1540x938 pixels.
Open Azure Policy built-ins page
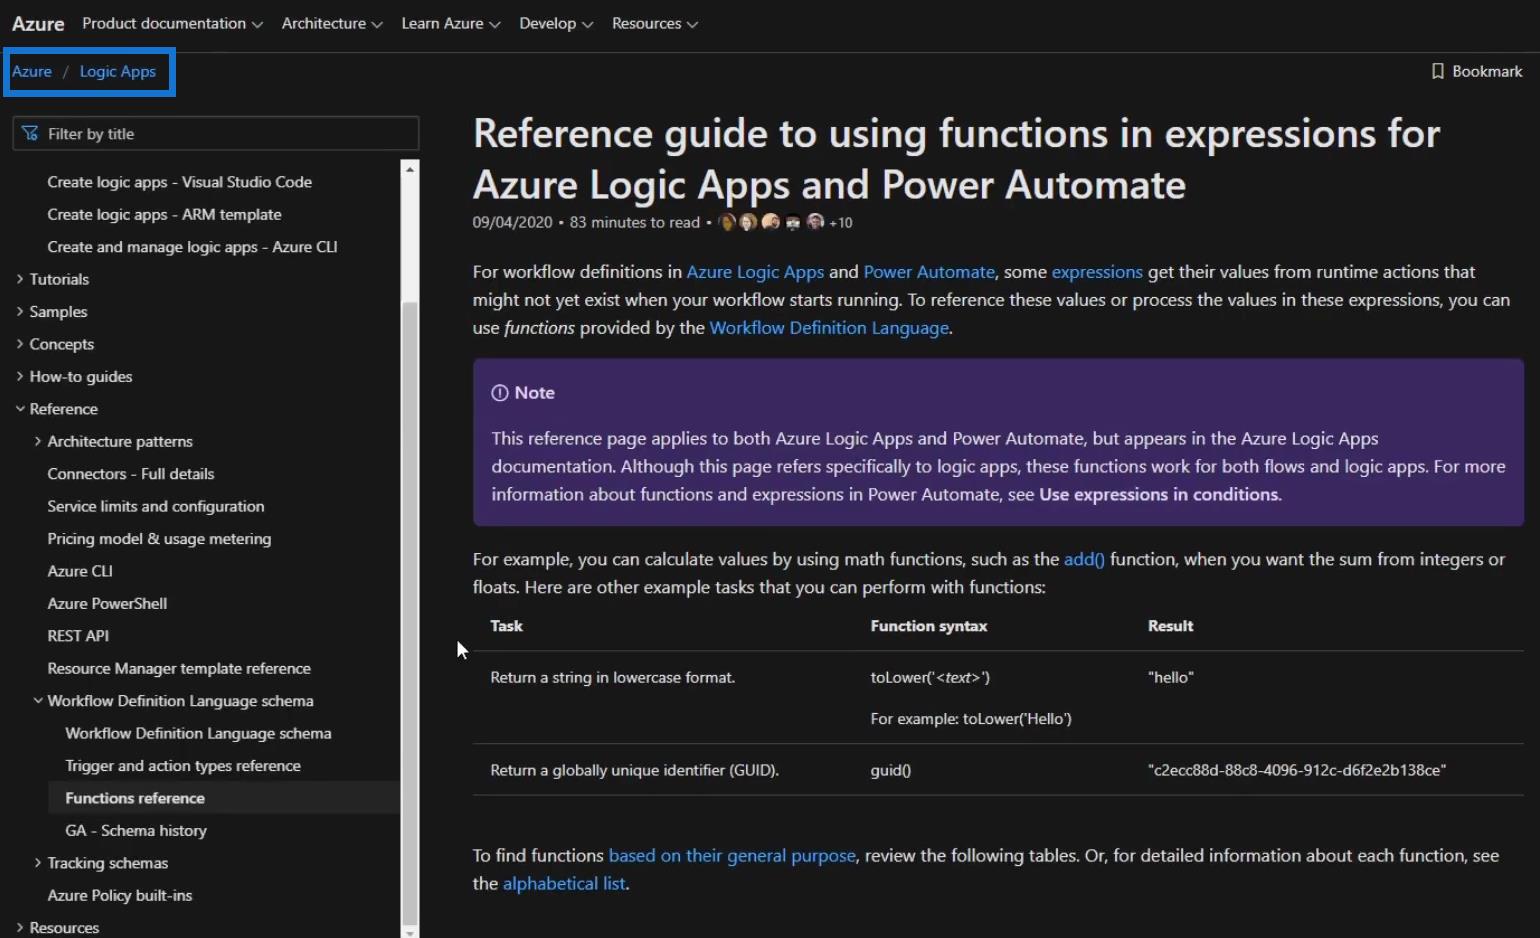click(120, 896)
